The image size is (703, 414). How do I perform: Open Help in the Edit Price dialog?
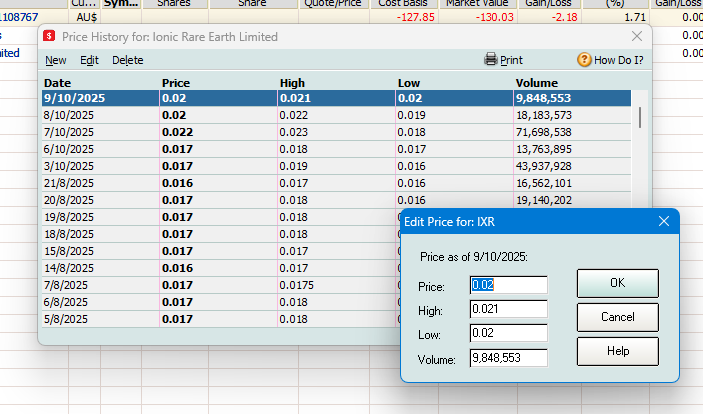tap(617, 351)
